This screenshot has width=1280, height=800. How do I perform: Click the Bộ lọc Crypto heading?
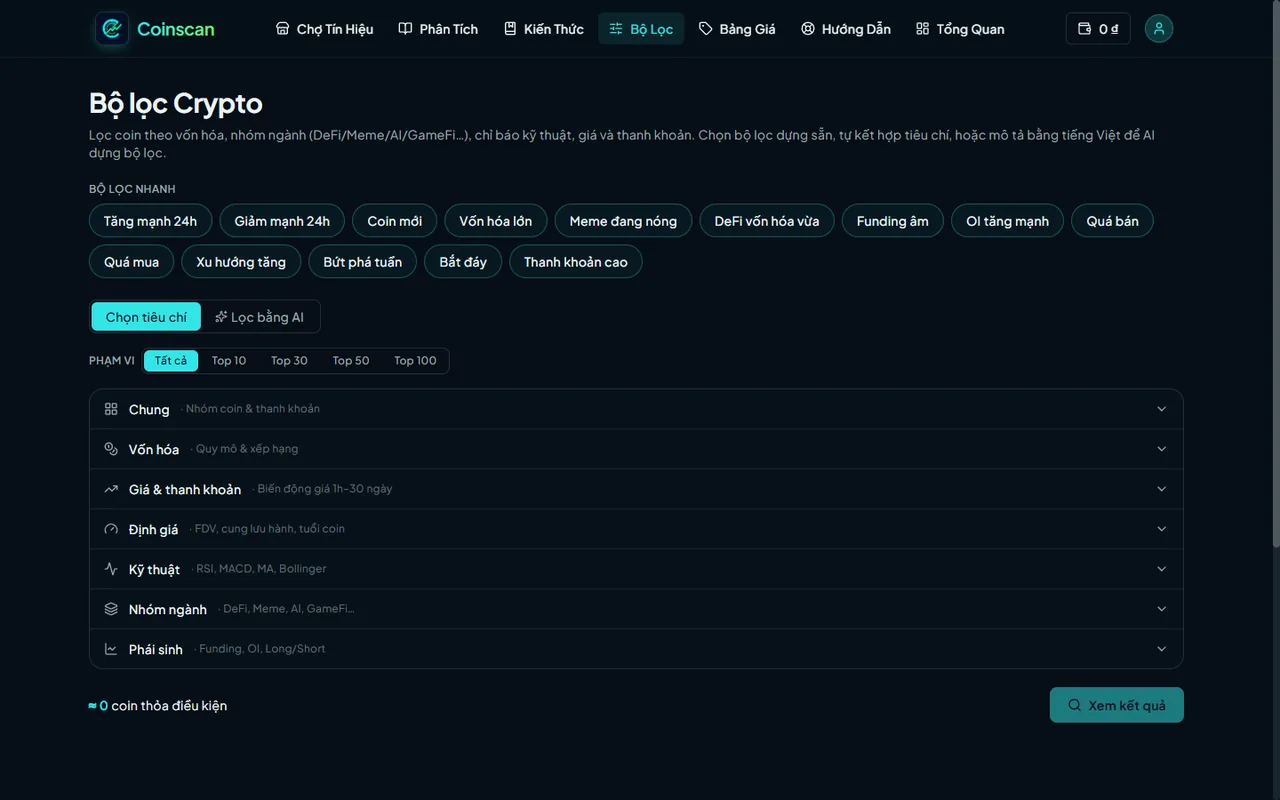176,103
